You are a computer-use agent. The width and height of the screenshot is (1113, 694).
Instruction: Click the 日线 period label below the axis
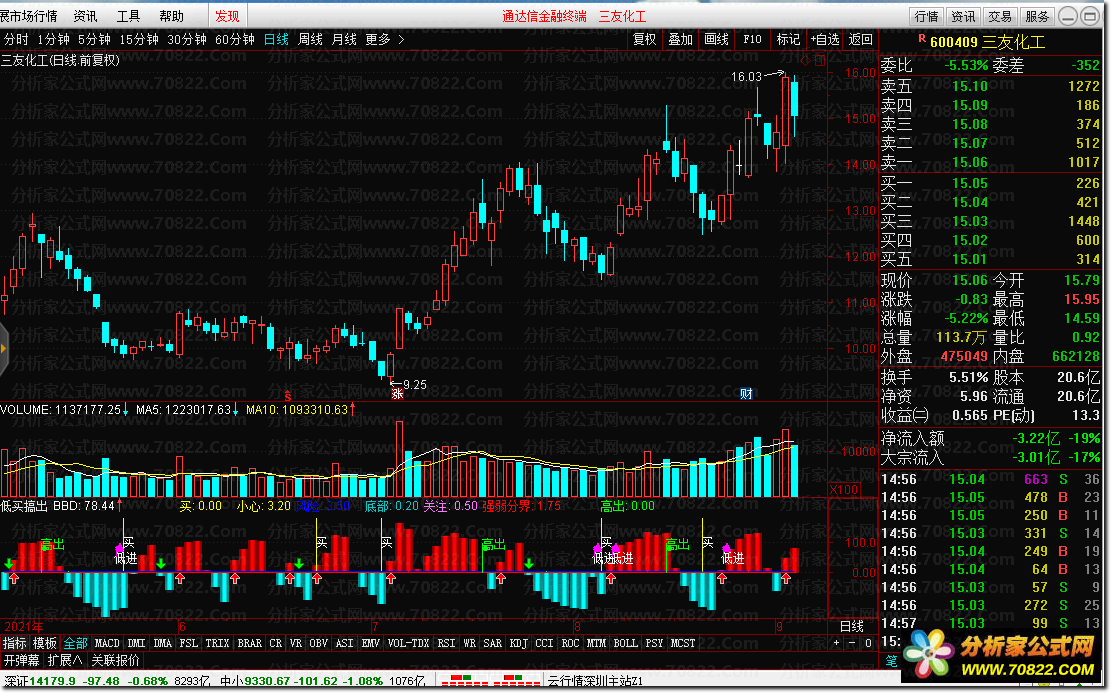click(x=852, y=626)
